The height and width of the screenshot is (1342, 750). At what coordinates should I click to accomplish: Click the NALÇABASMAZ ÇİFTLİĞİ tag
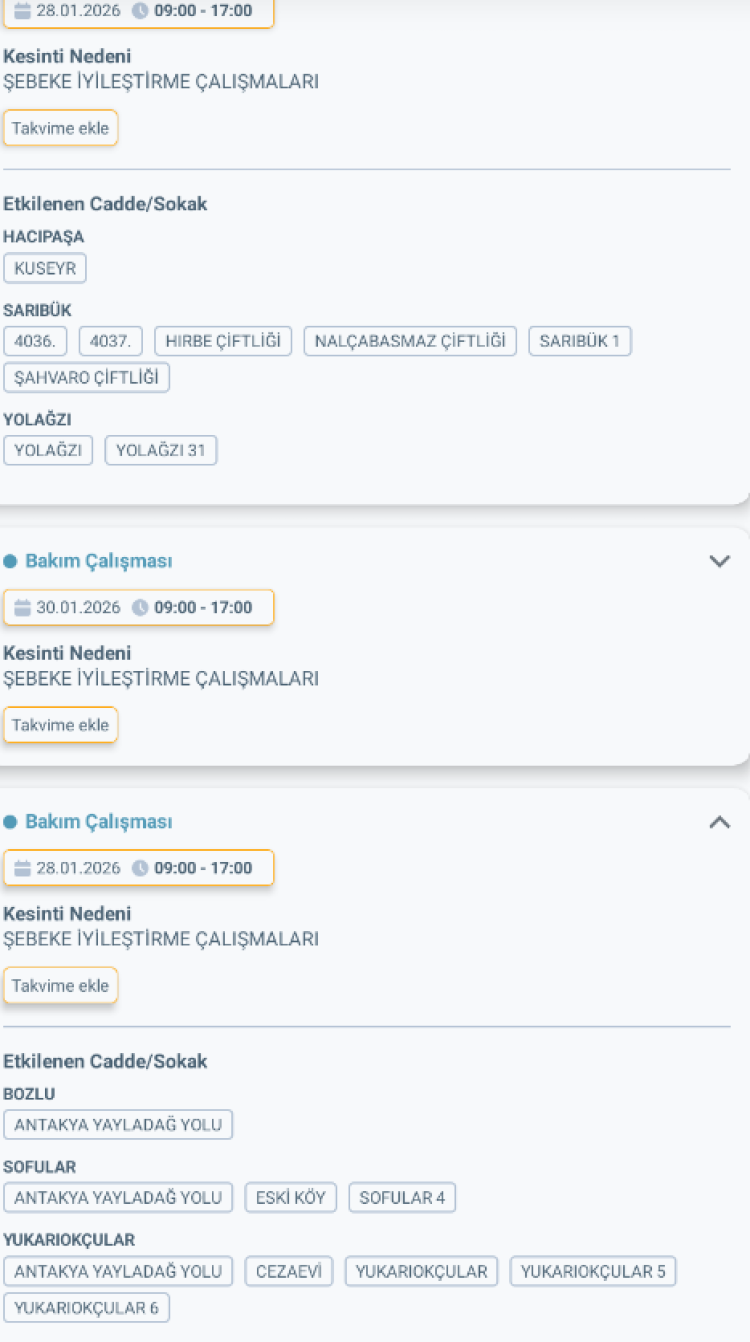pos(410,341)
